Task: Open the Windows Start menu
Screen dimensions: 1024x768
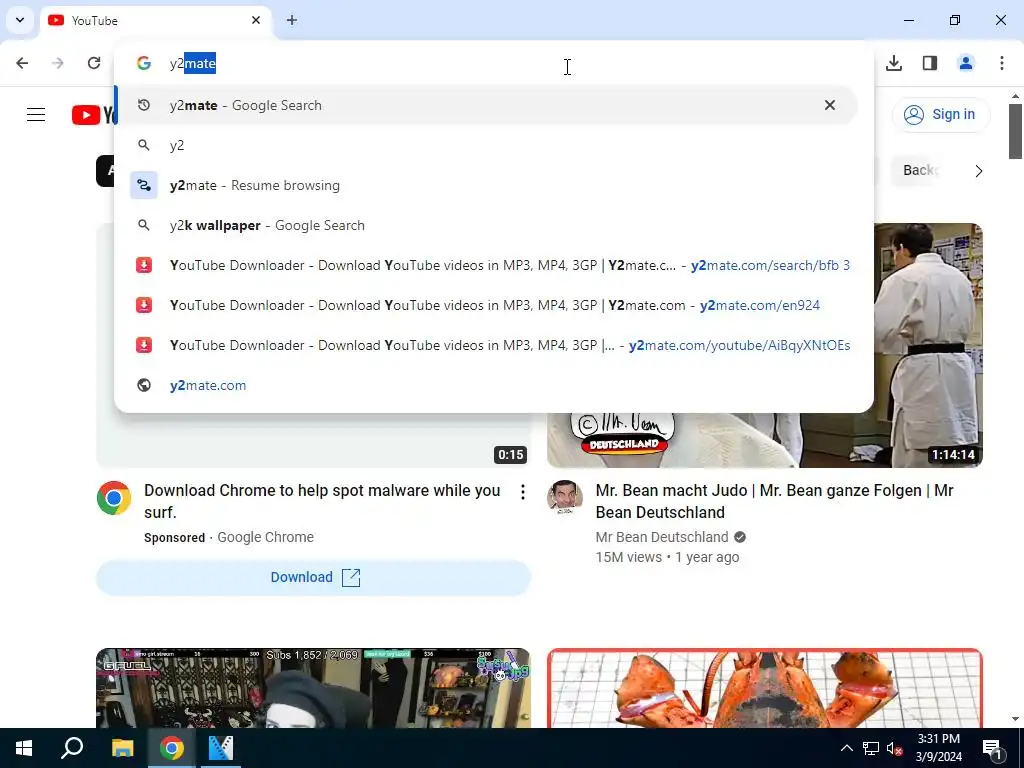Action: click(x=24, y=748)
